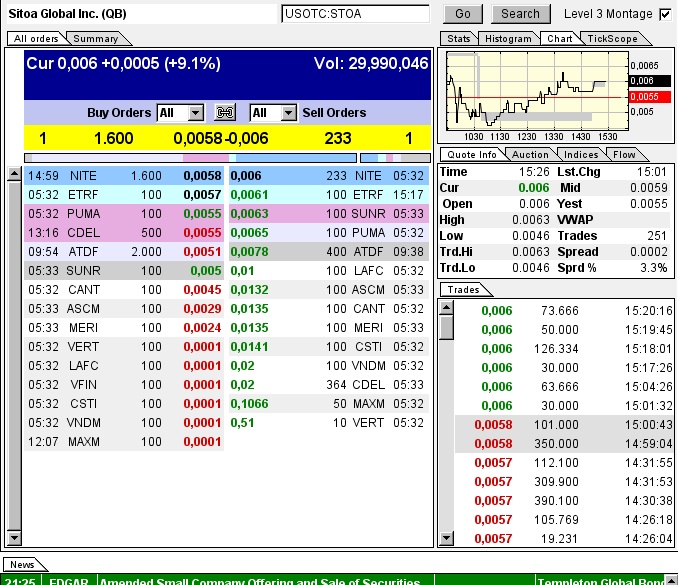Select the Trades tab
The height and width of the screenshot is (585, 678).
tap(464, 289)
